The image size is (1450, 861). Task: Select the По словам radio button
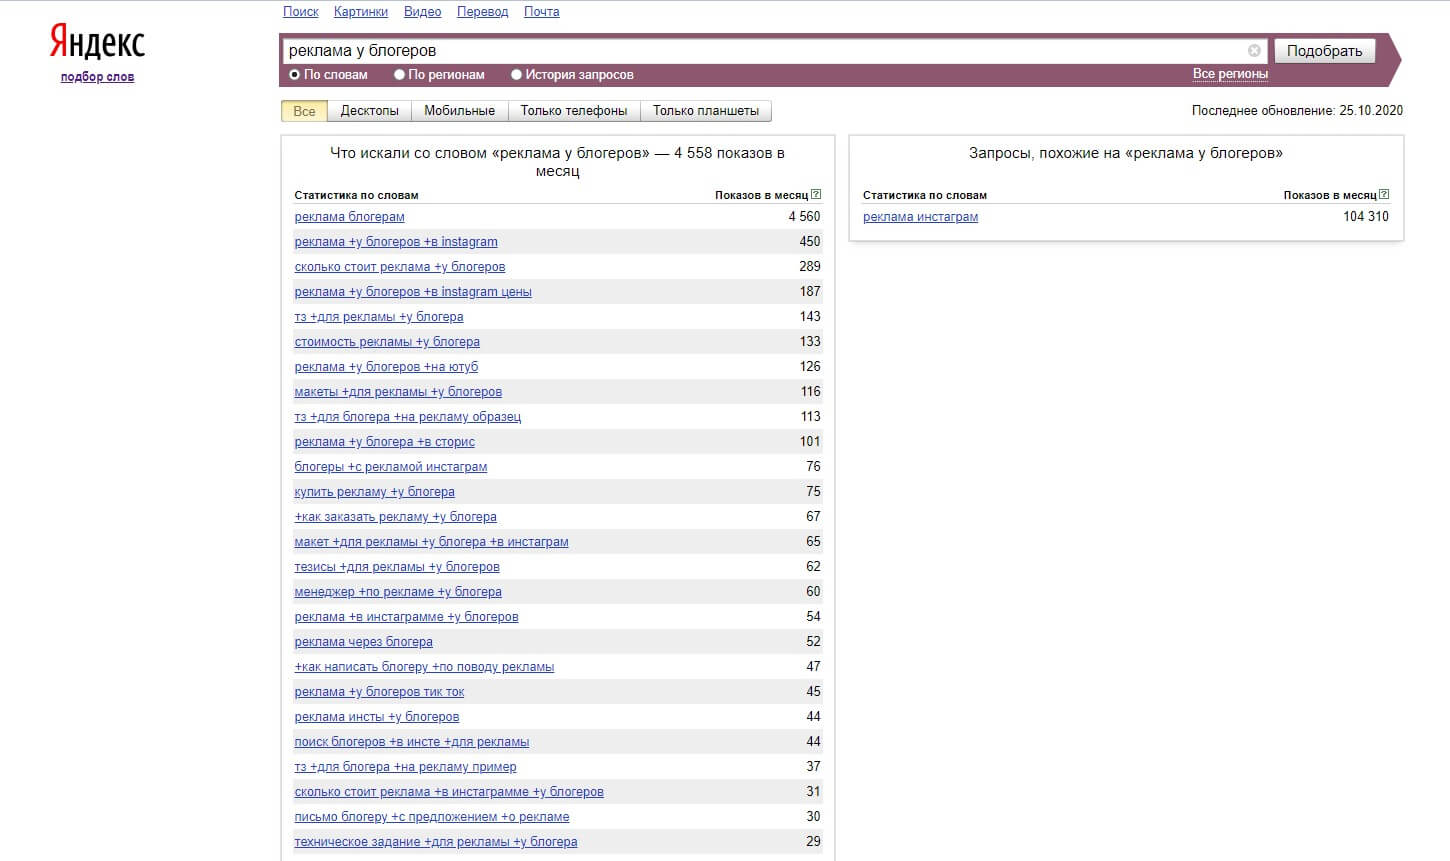(295, 75)
